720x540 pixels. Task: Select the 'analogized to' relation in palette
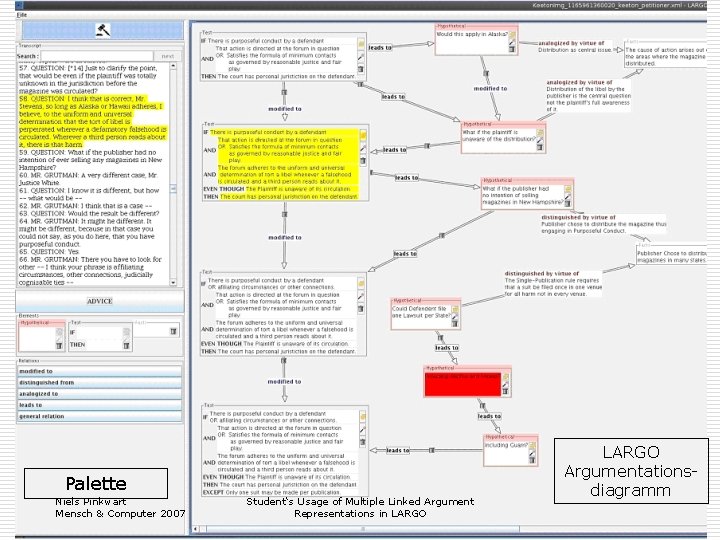pyautogui.click(x=100, y=394)
